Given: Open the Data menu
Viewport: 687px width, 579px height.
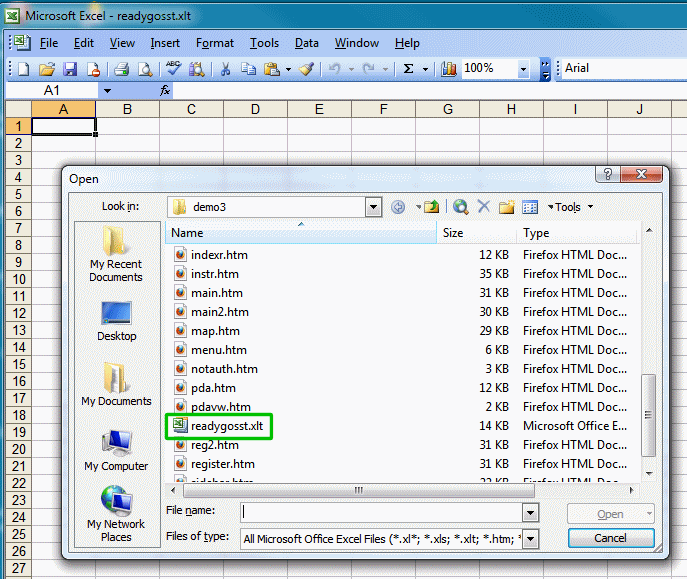Looking at the screenshot, I should pyautogui.click(x=307, y=43).
